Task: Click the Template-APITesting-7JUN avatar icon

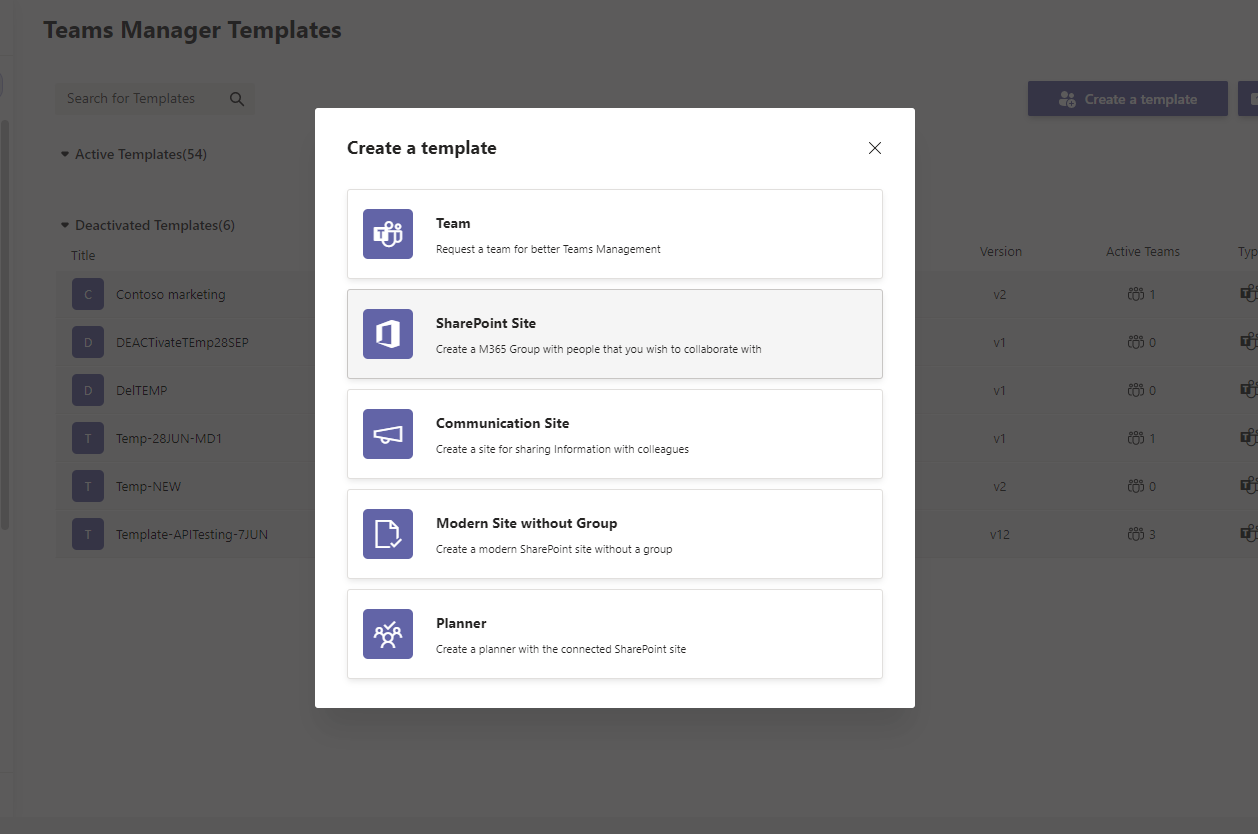Action: pyautogui.click(x=88, y=534)
